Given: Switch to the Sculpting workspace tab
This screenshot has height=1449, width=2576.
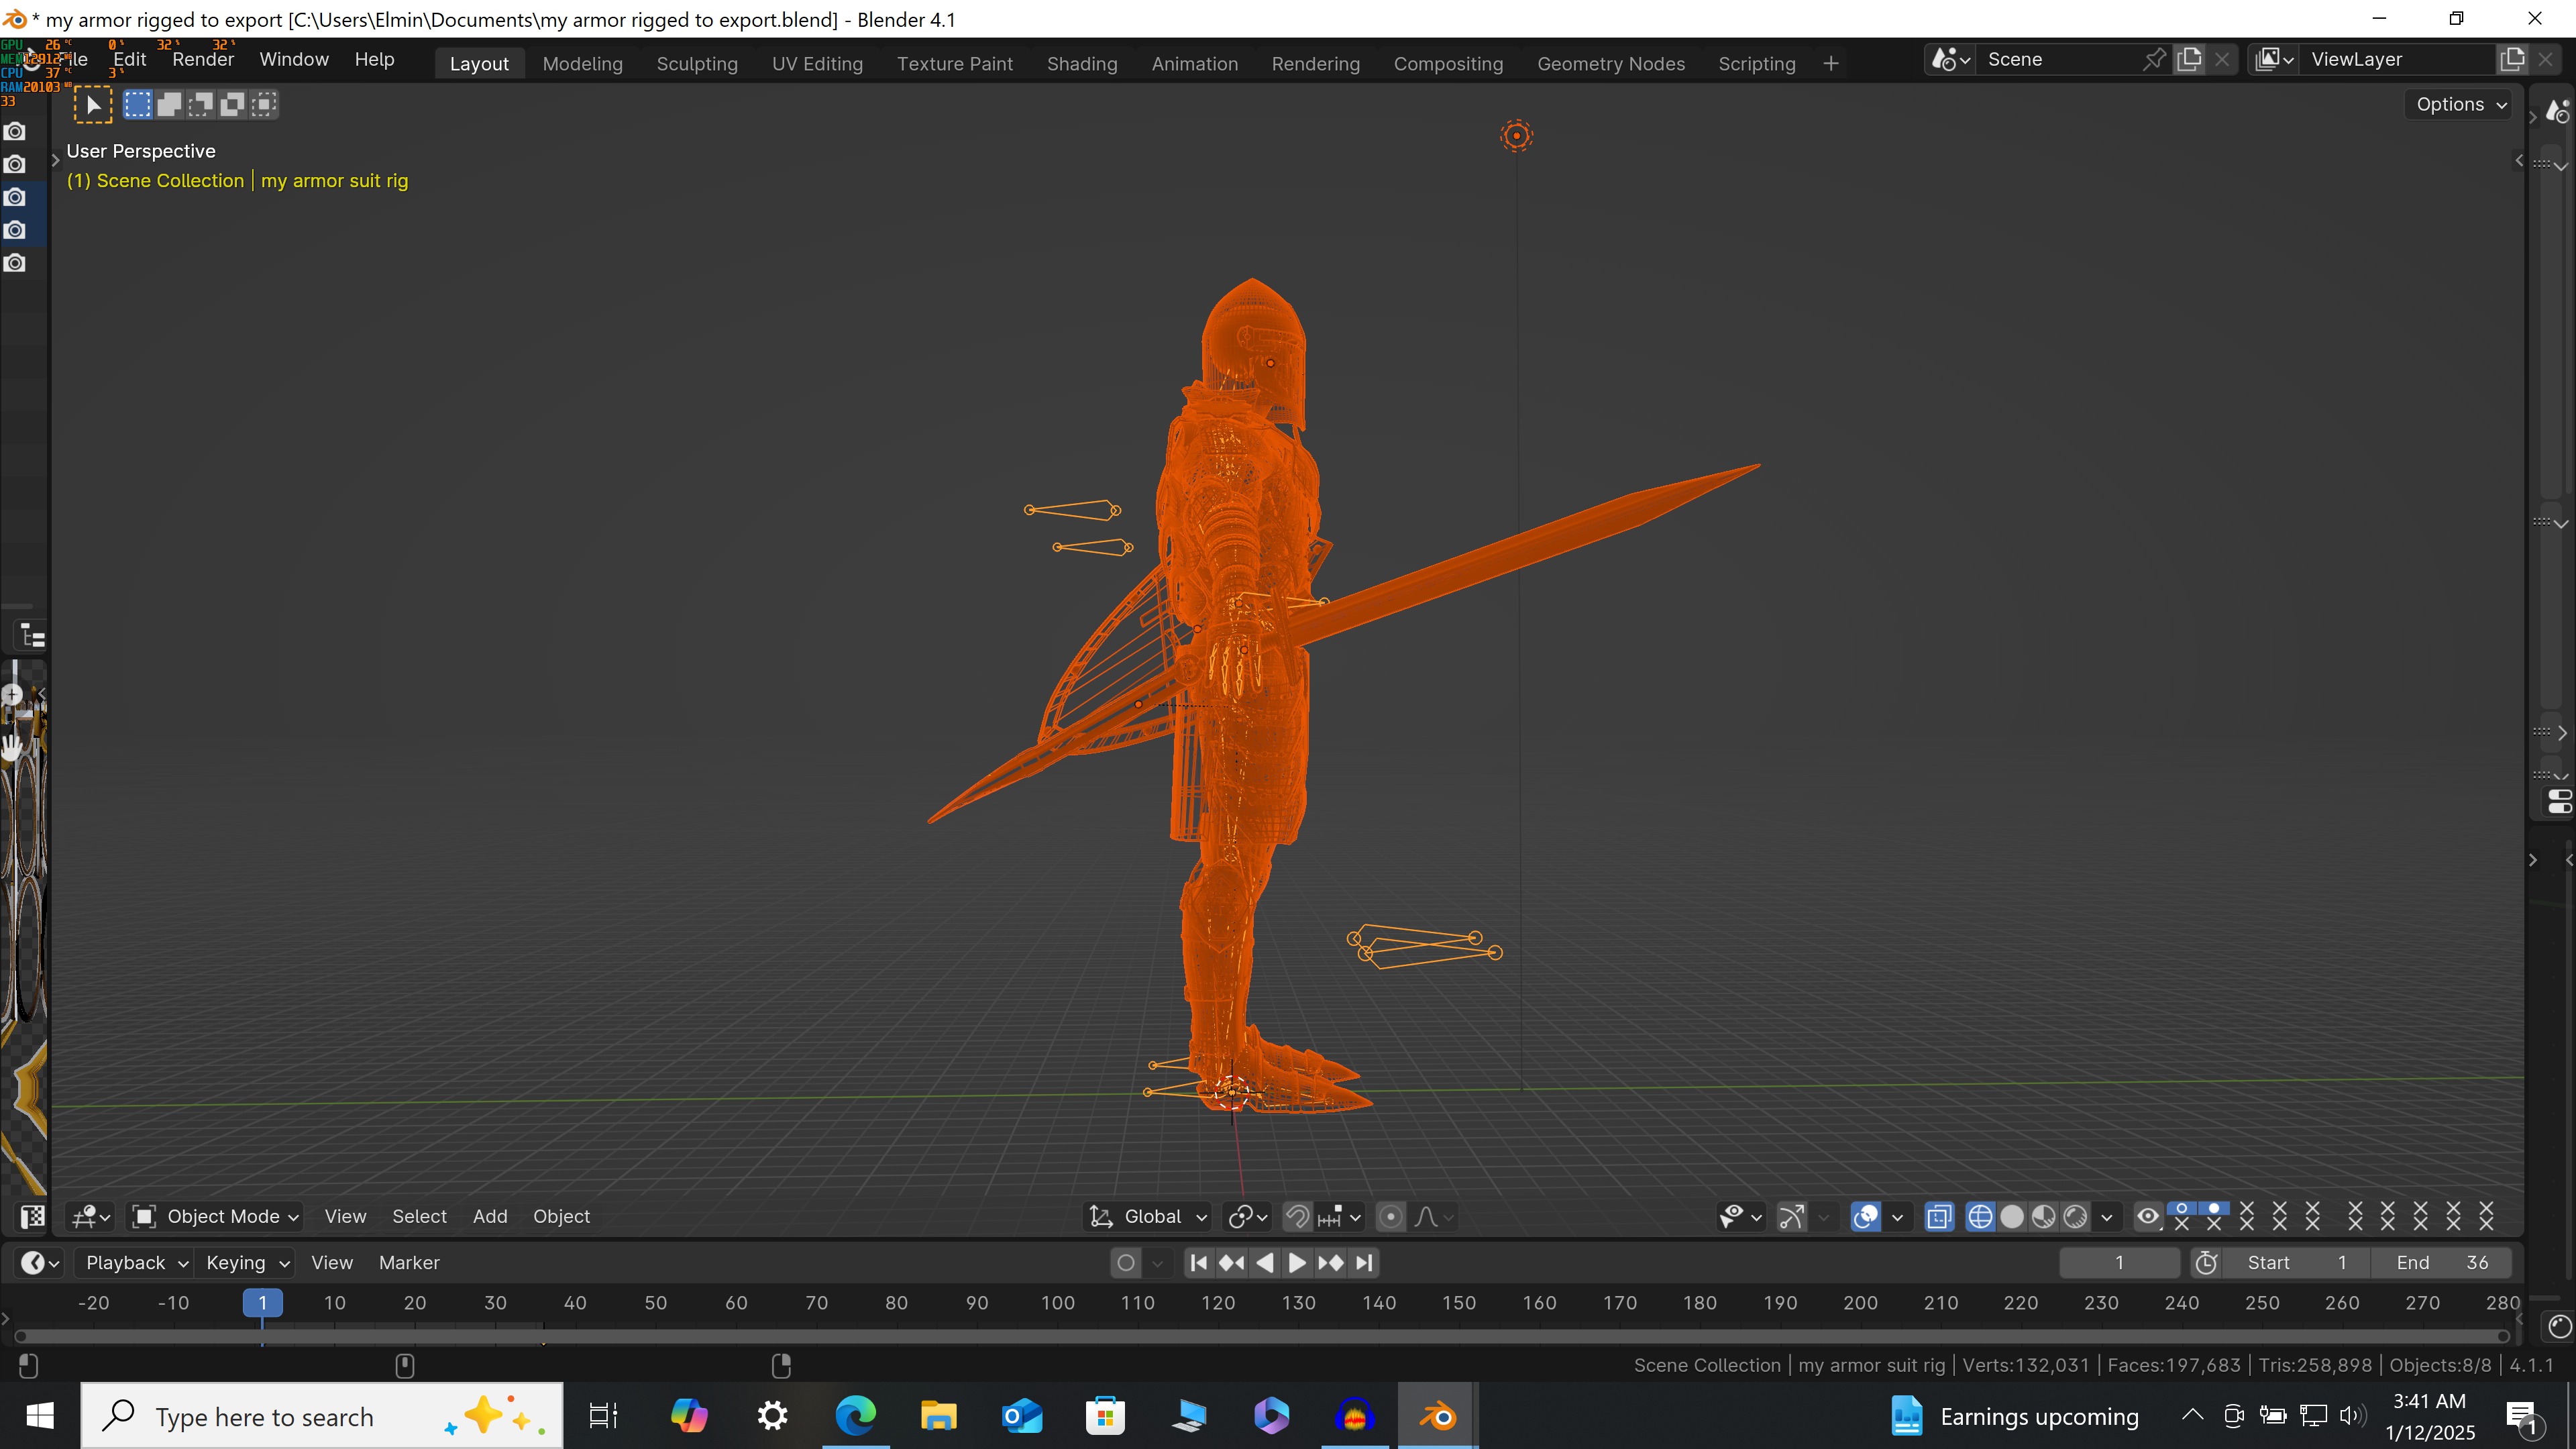Looking at the screenshot, I should [x=697, y=64].
